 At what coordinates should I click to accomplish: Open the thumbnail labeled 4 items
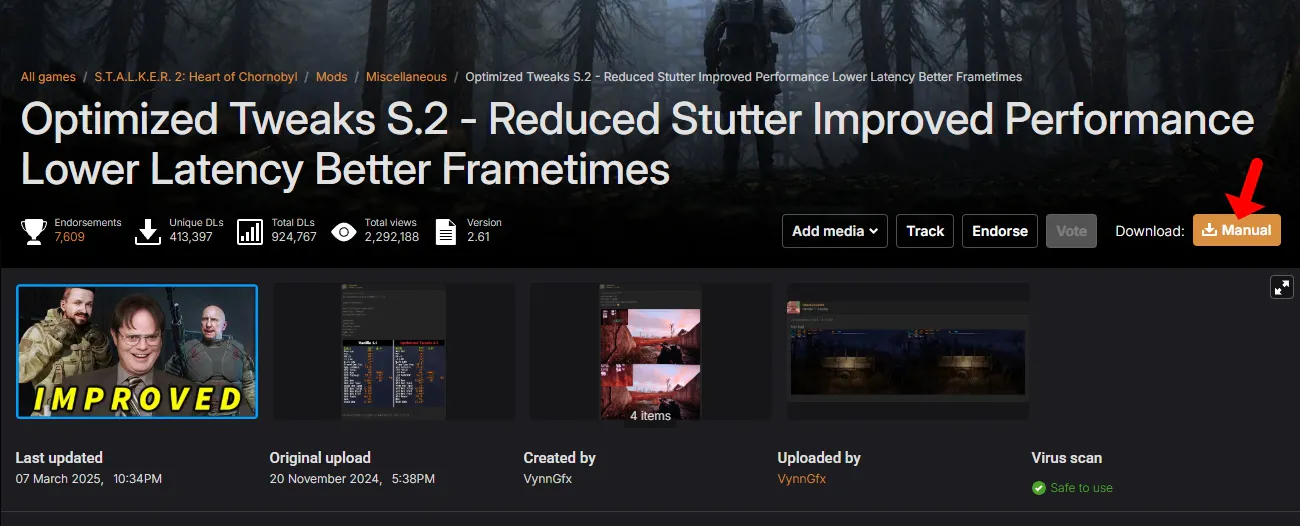(x=650, y=351)
